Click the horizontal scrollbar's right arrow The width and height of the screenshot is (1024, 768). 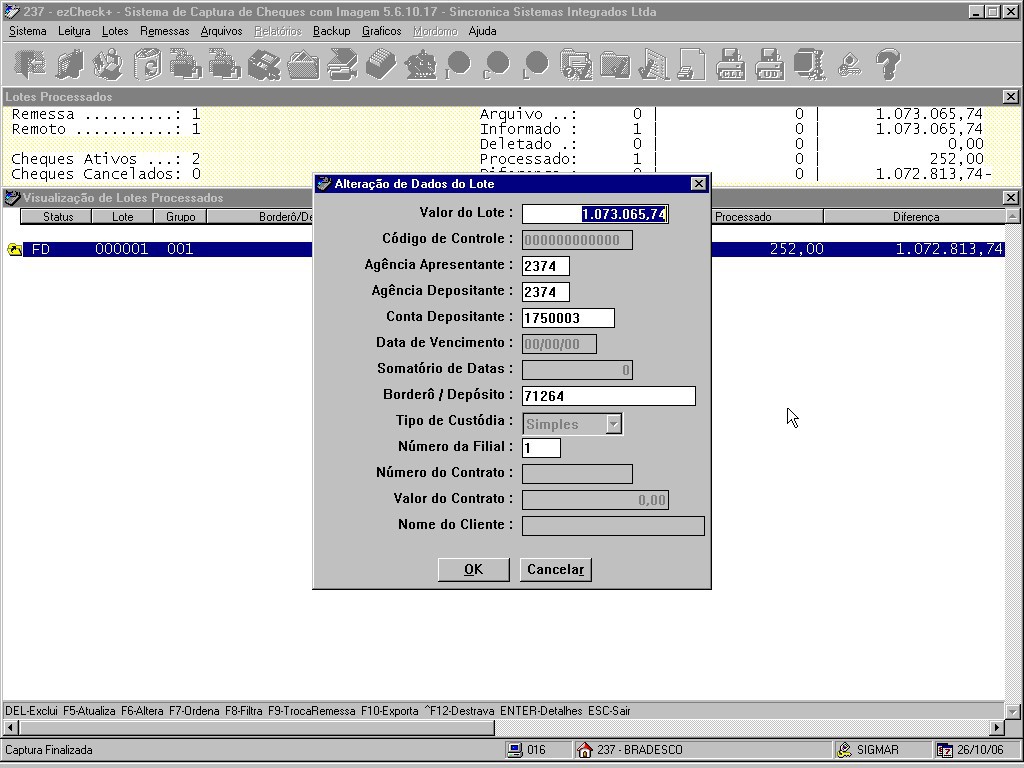[997, 726]
